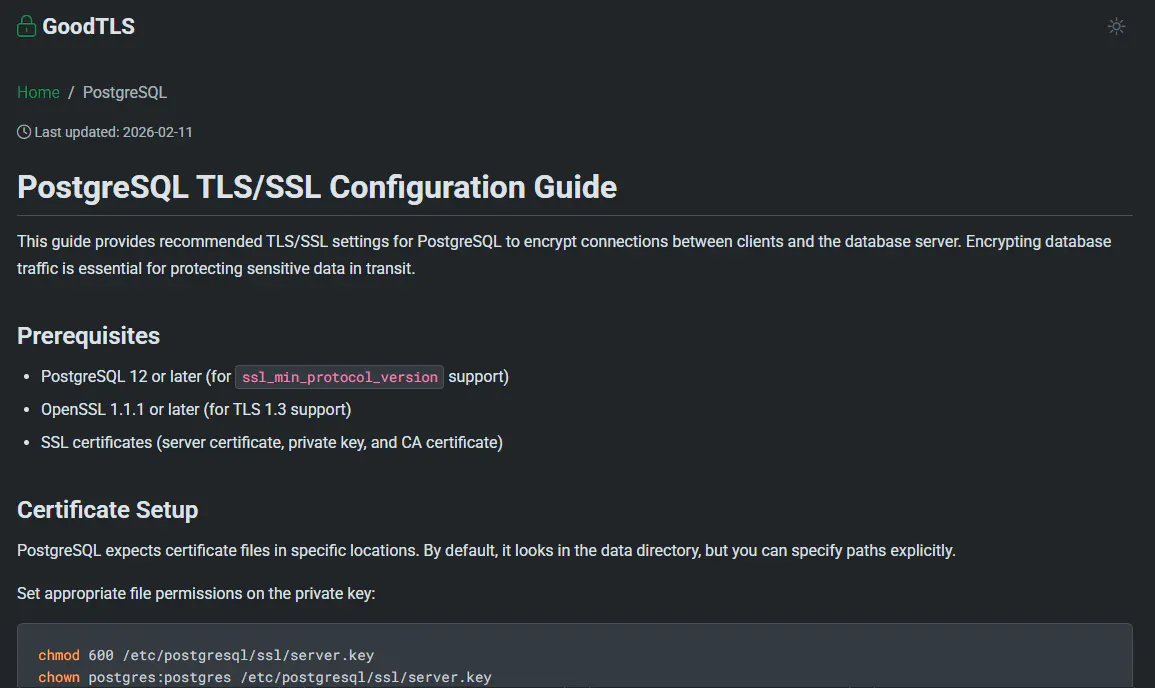This screenshot has height=688, width=1155.
Task: Click the chown postgres:postgres command line
Action: tap(265, 677)
